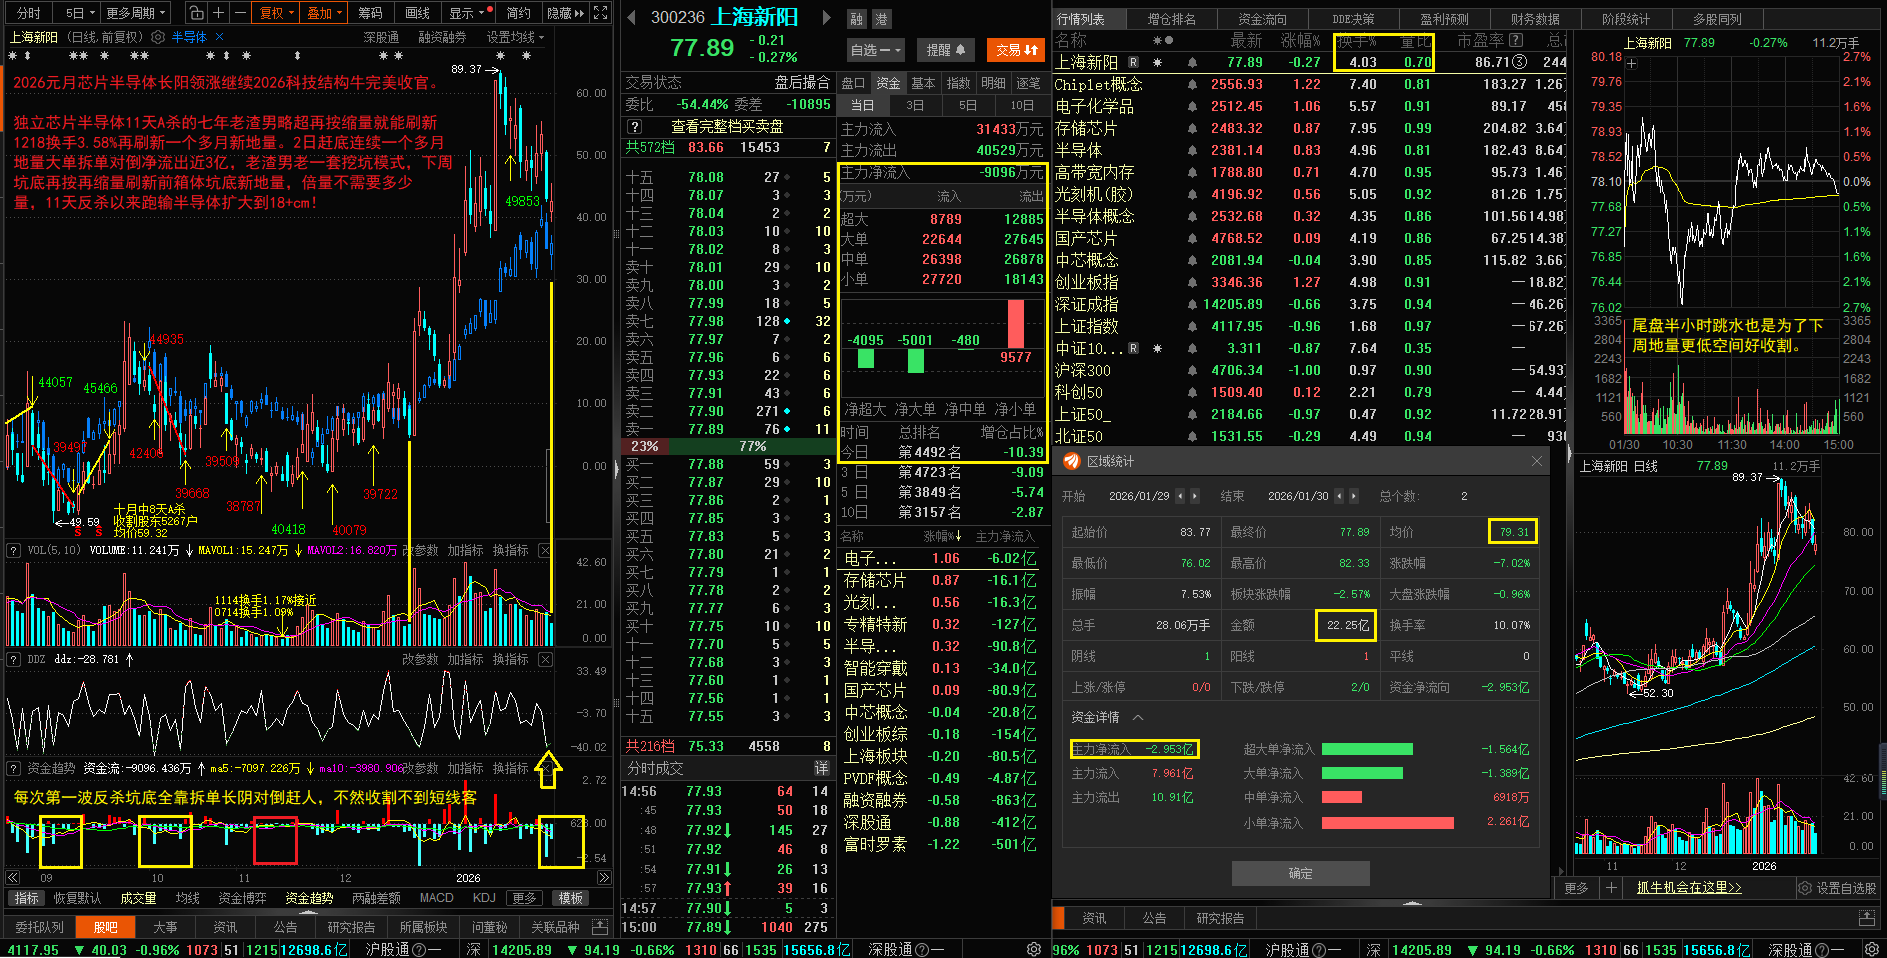Open the 抓牛机会在这里>> link
The height and width of the screenshot is (958, 1887).
[x=1689, y=888]
